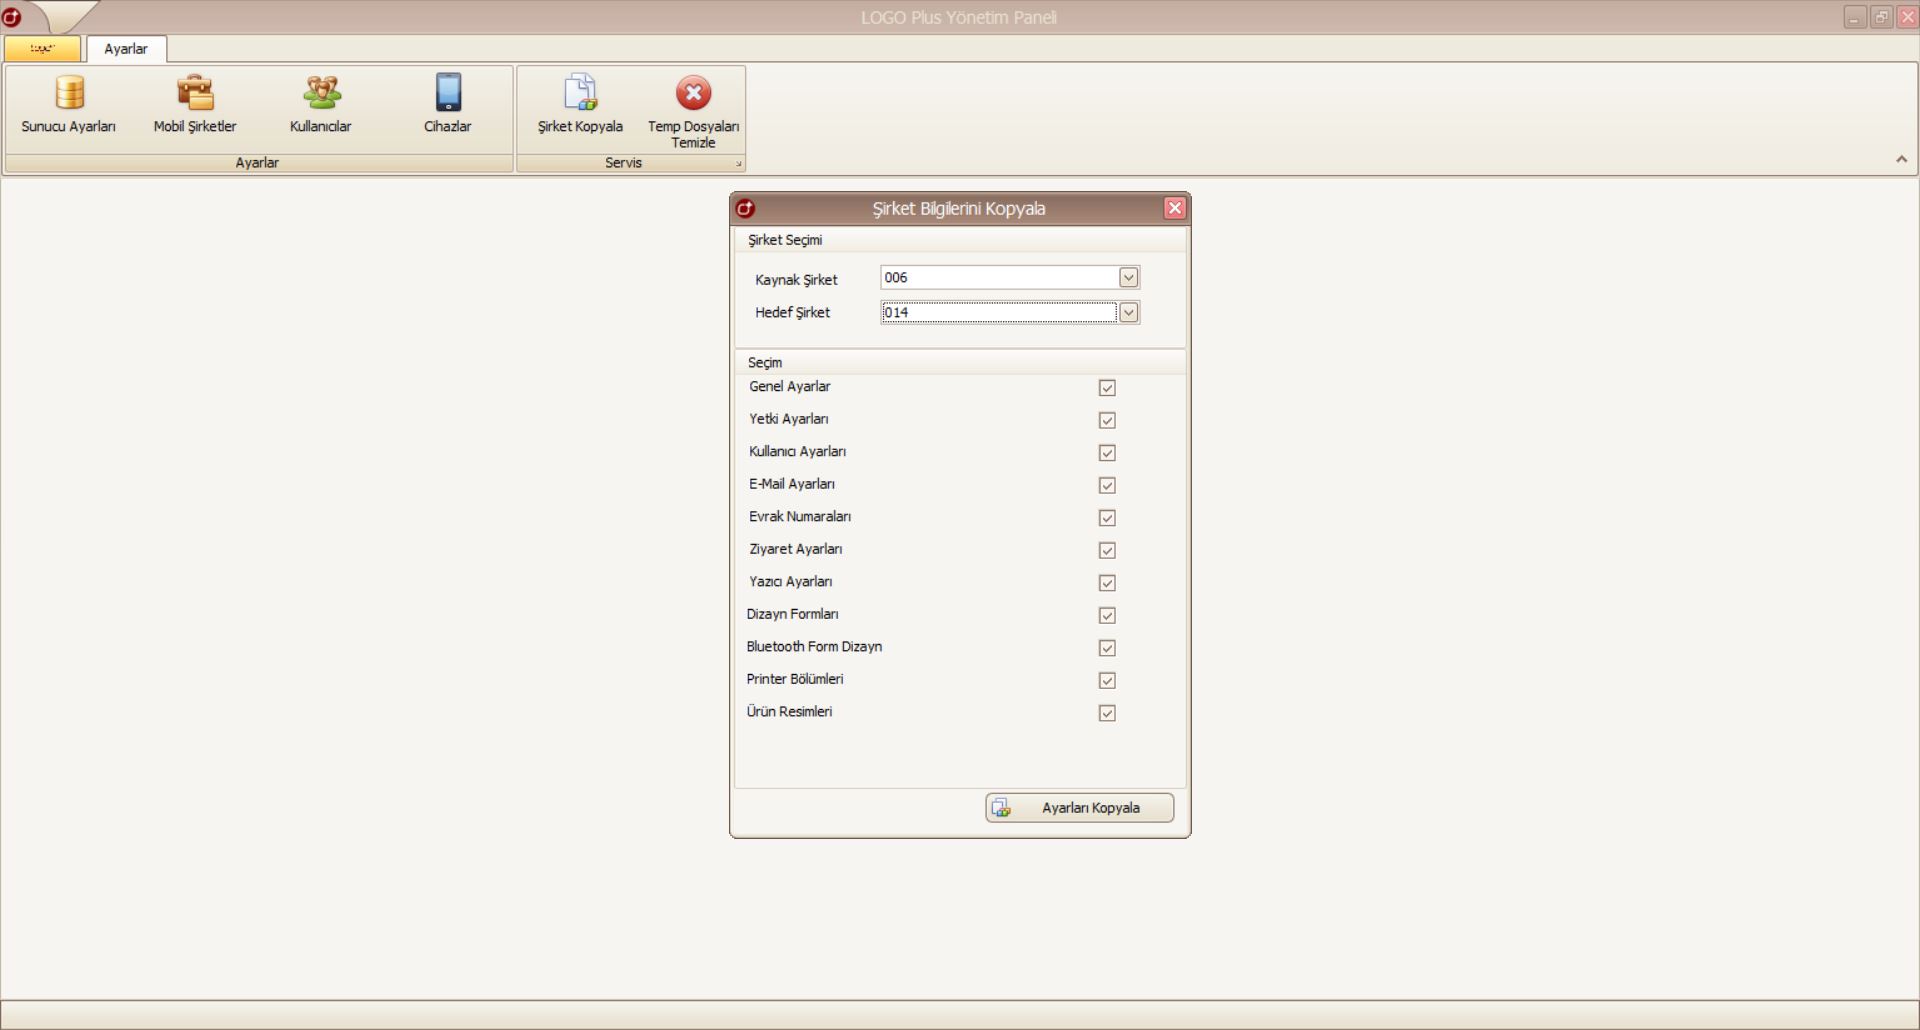Click into the Hedef Şirket text field
The width and height of the screenshot is (1920, 1030).
click(998, 313)
